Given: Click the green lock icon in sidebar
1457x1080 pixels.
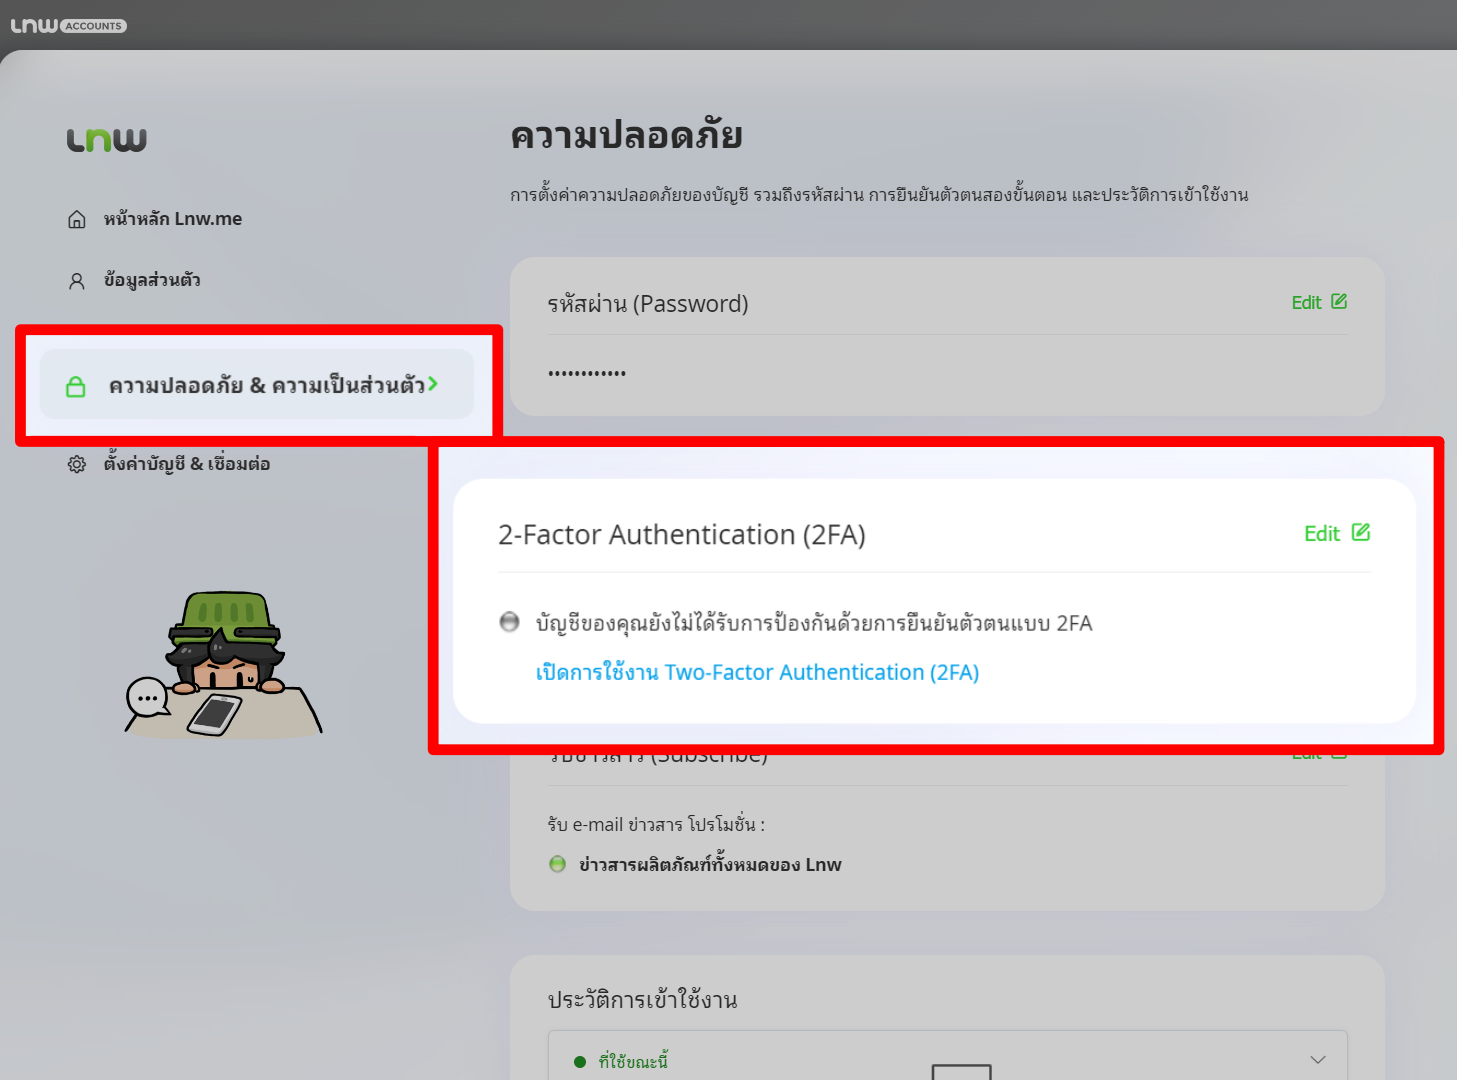Looking at the screenshot, I should tap(76, 386).
